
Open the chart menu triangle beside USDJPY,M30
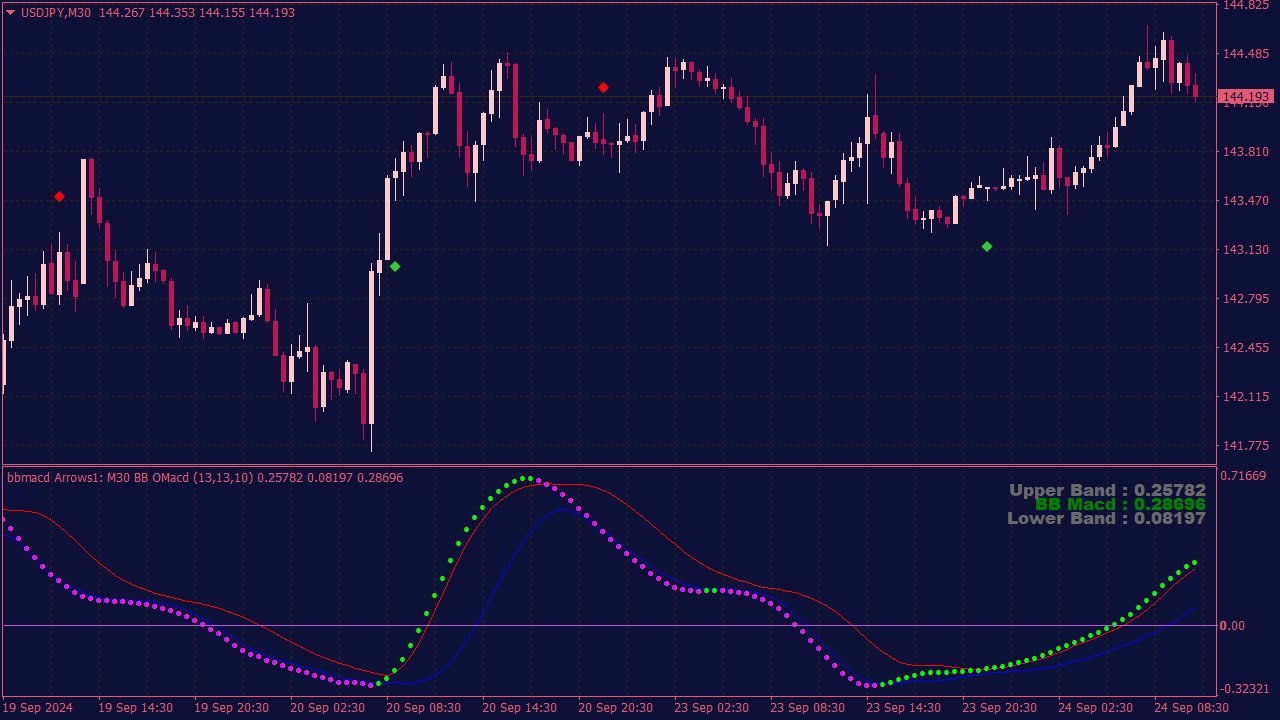(11, 13)
